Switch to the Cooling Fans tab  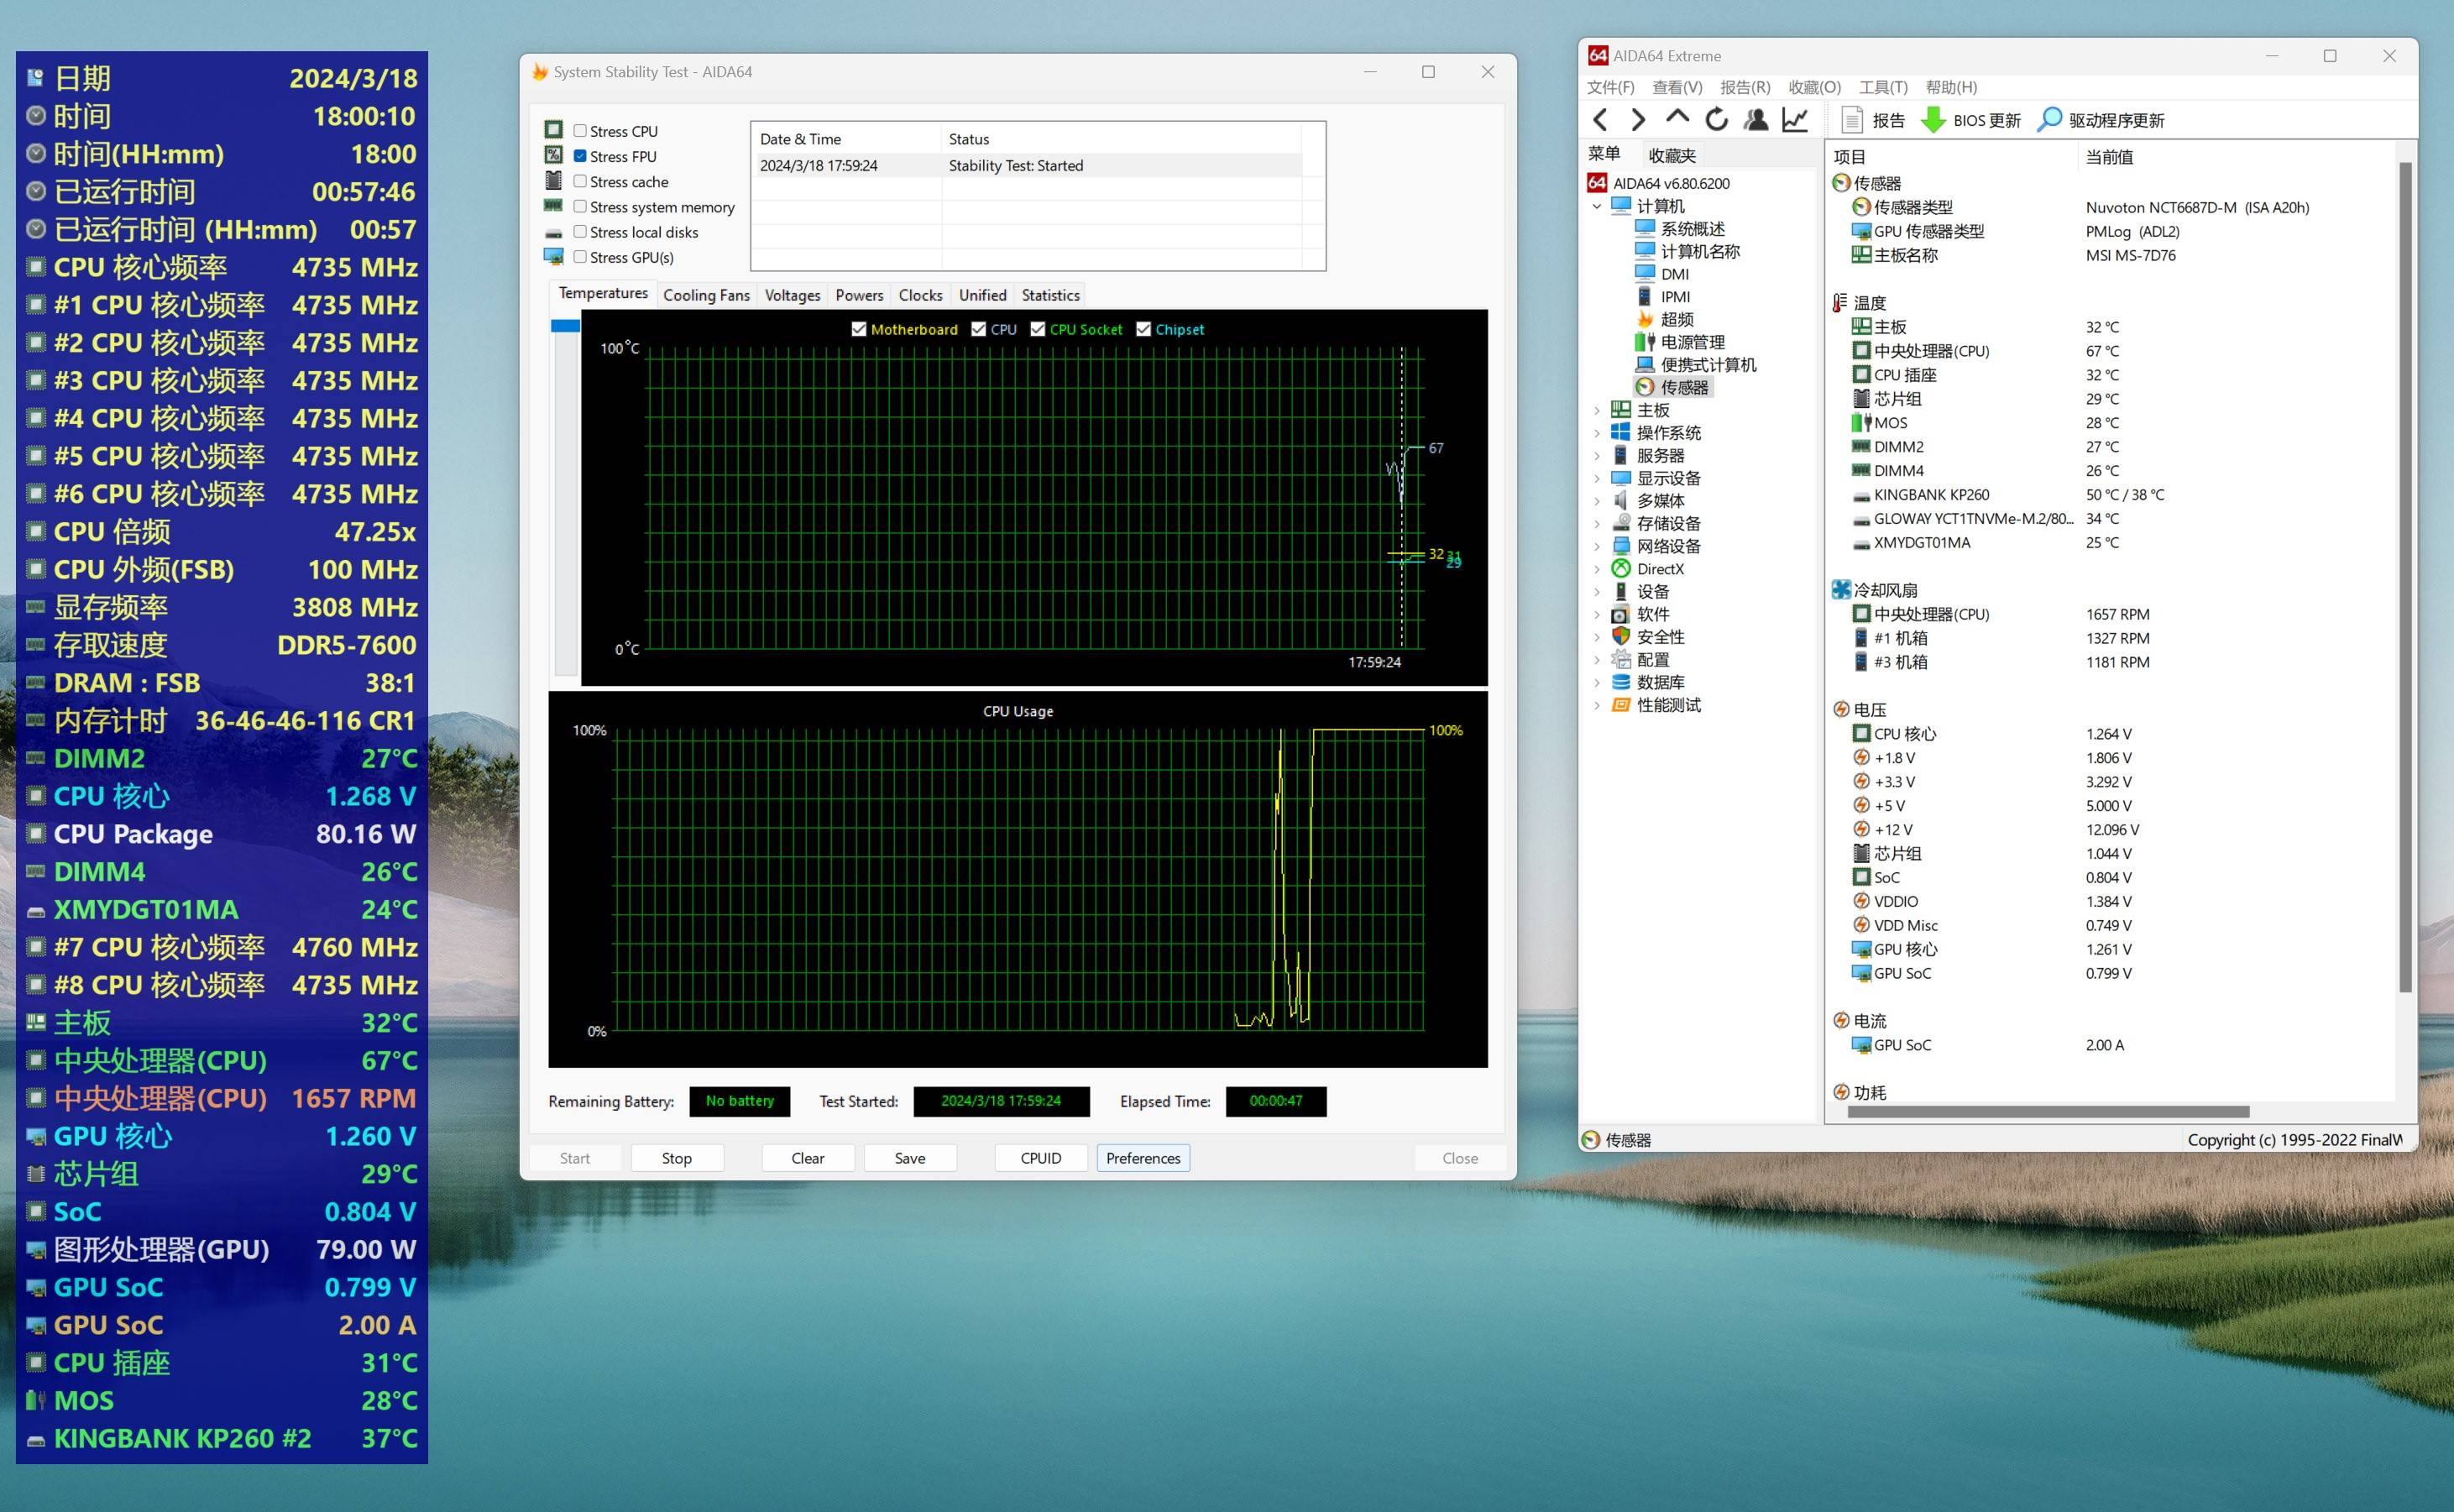(x=706, y=295)
